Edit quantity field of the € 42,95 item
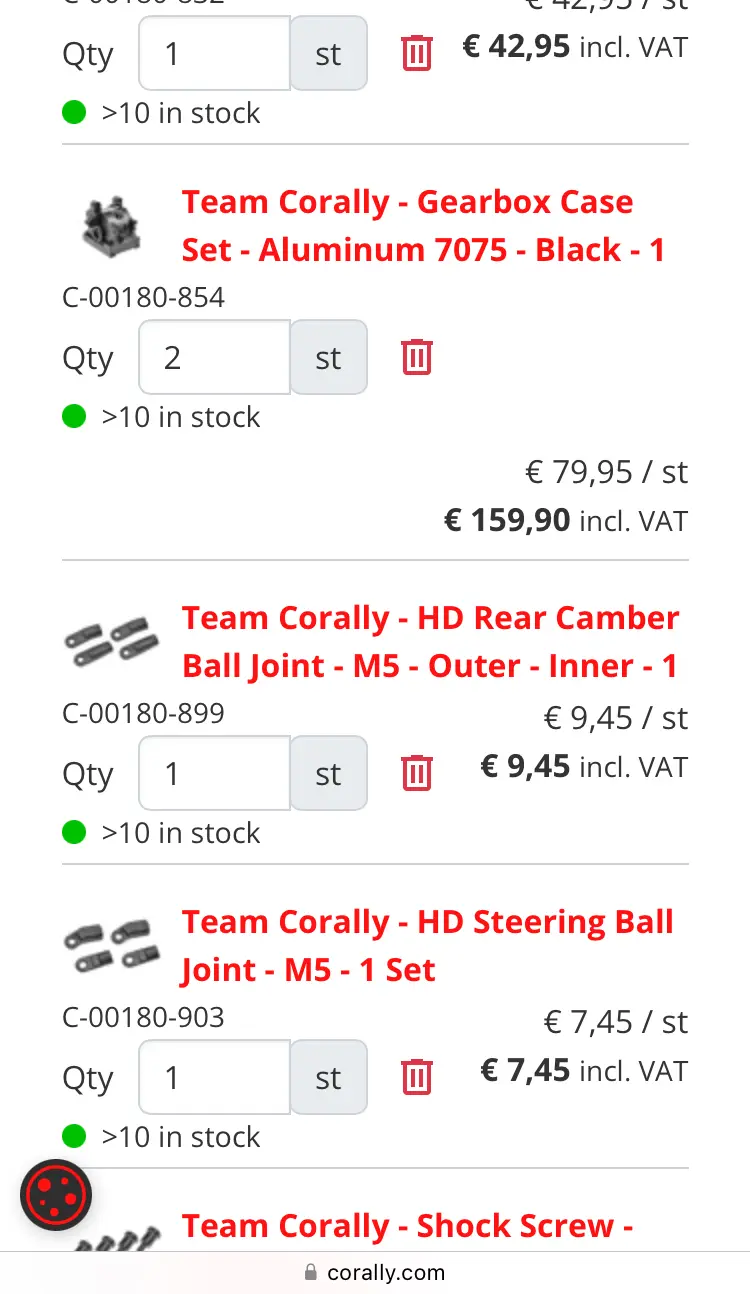Screen dimensions: 750x1294 [x=214, y=53]
